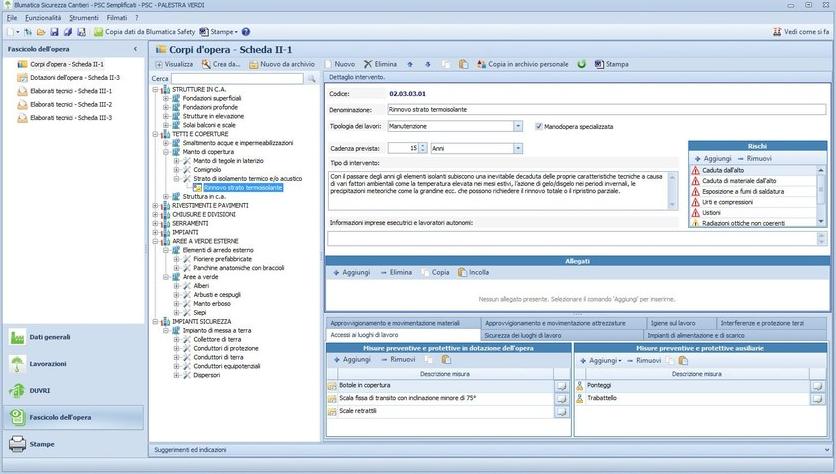This screenshot has width=836, height=474.
Task: Select Panchine anatomiche con braccioli
Action: pyautogui.click(x=238, y=268)
